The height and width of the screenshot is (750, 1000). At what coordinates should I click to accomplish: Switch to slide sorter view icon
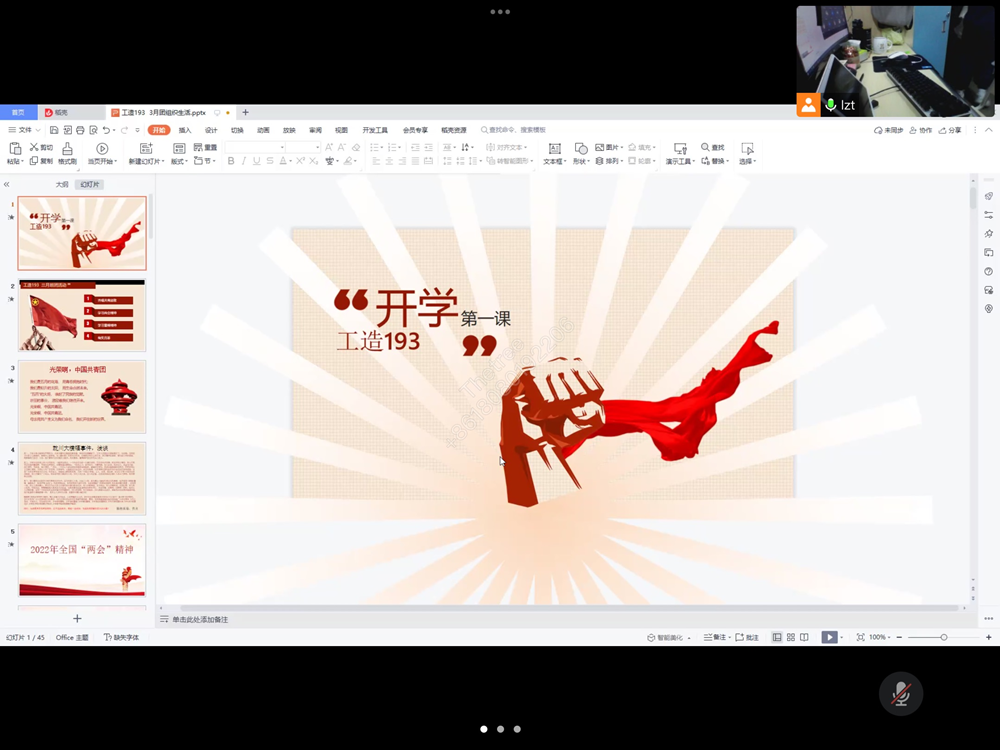pyautogui.click(x=791, y=637)
